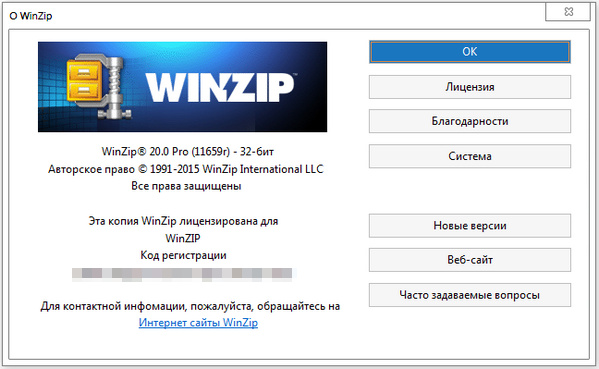Click the Код регистрации label

click(183, 256)
